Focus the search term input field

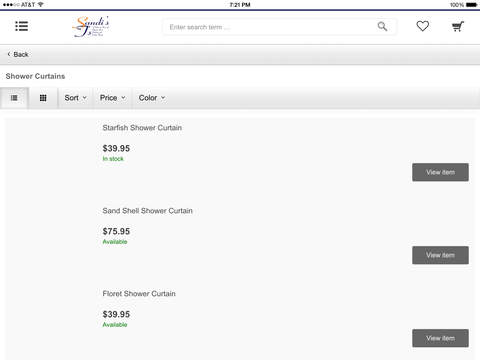270,27
